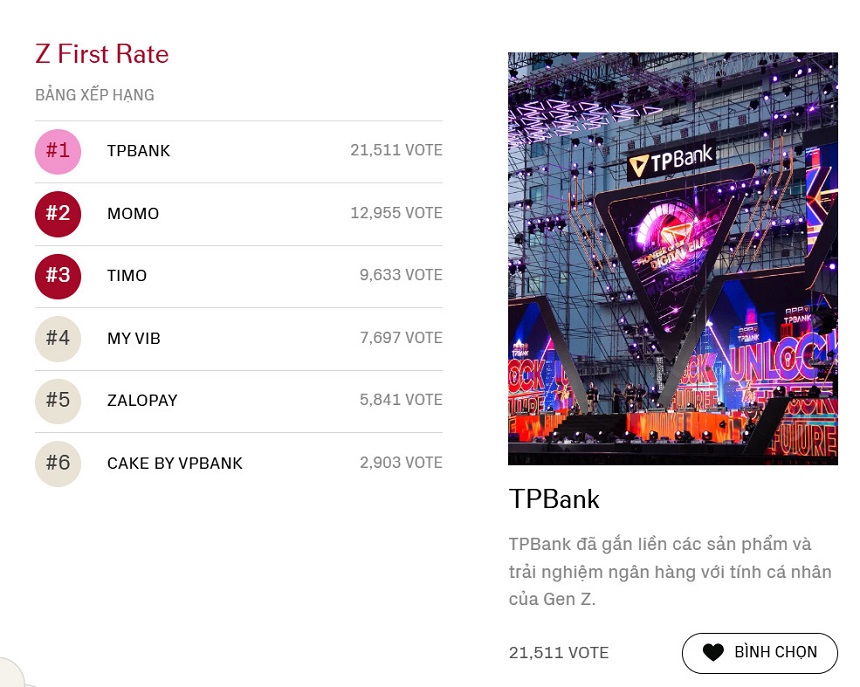Click the pink #1 rank badge
The width and height of the screenshot is (860, 687).
[58, 151]
